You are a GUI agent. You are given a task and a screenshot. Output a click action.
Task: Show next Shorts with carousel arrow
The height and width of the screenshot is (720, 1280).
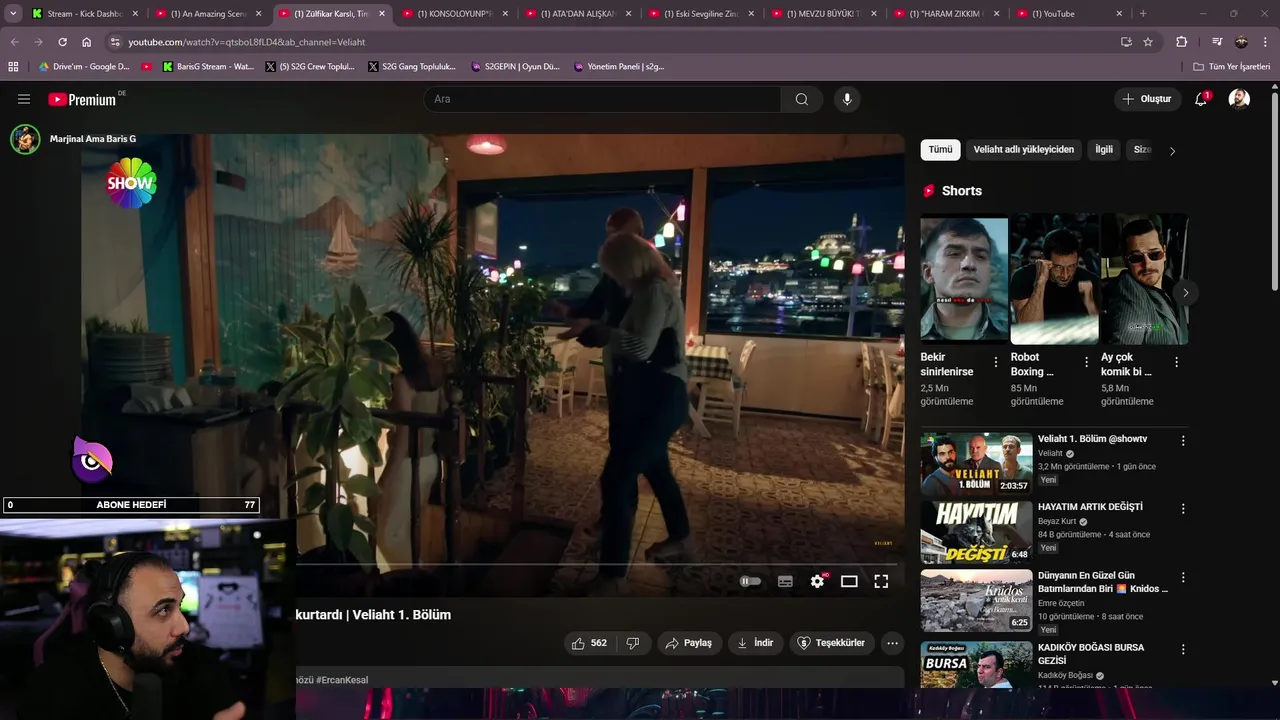coord(1185,293)
